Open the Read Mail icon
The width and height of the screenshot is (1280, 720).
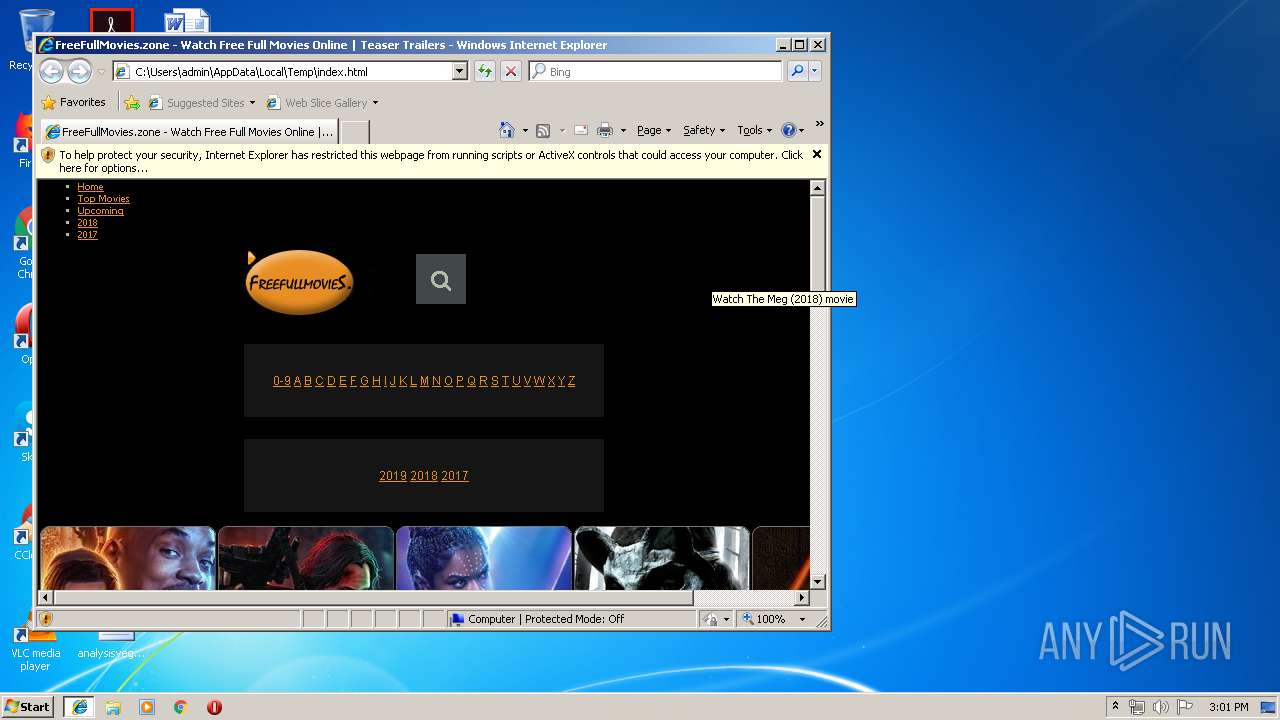tap(580, 130)
